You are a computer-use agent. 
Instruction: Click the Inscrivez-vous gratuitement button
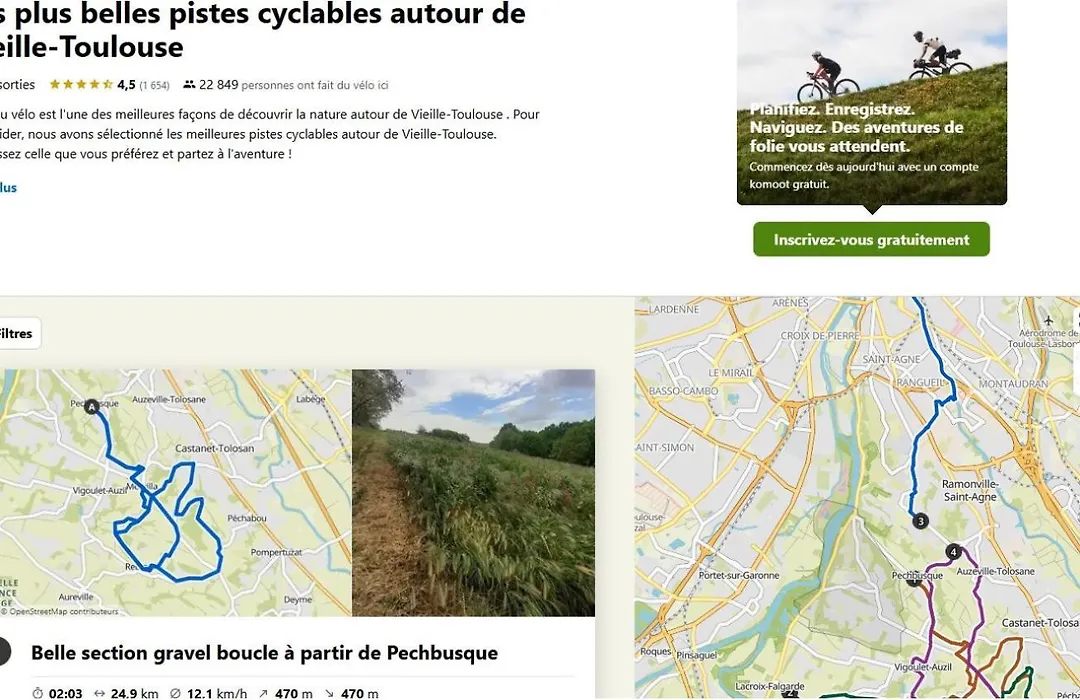871,239
